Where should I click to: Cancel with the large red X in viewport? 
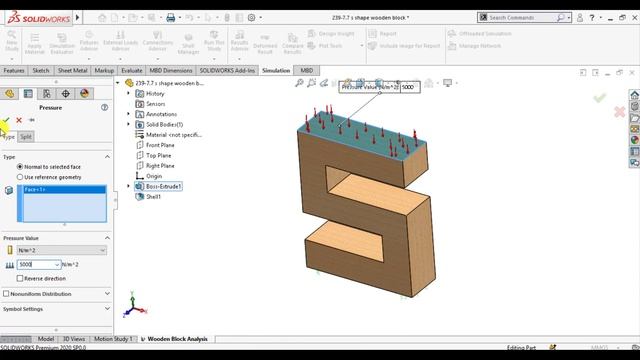[620, 111]
